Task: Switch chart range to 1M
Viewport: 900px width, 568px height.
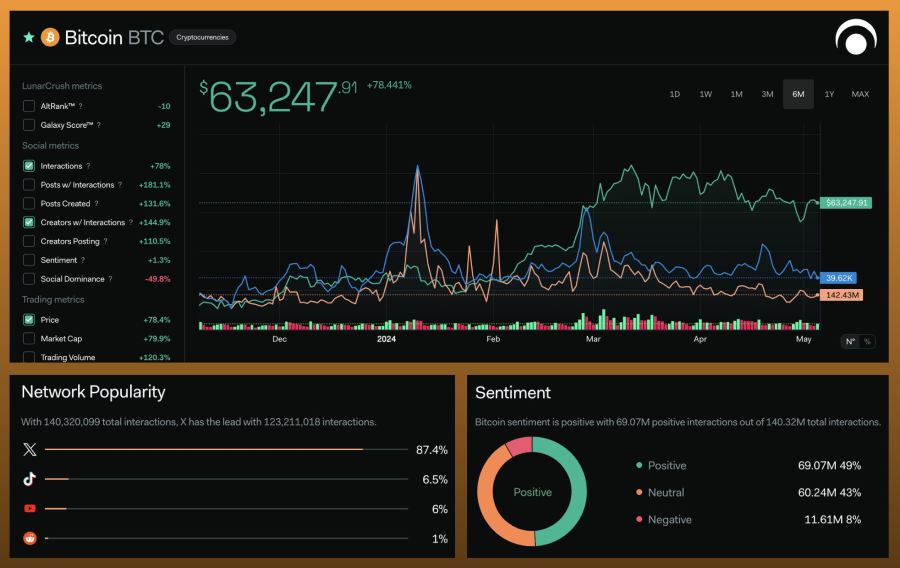Action: (x=736, y=94)
